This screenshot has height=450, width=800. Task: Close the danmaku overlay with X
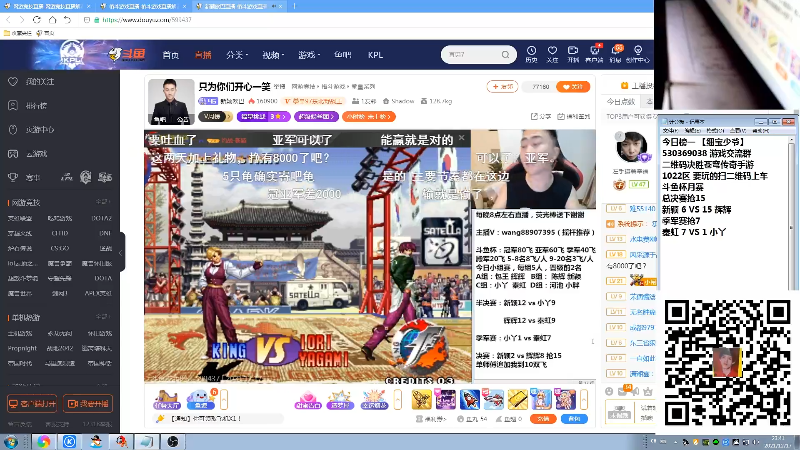click(x=462, y=138)
